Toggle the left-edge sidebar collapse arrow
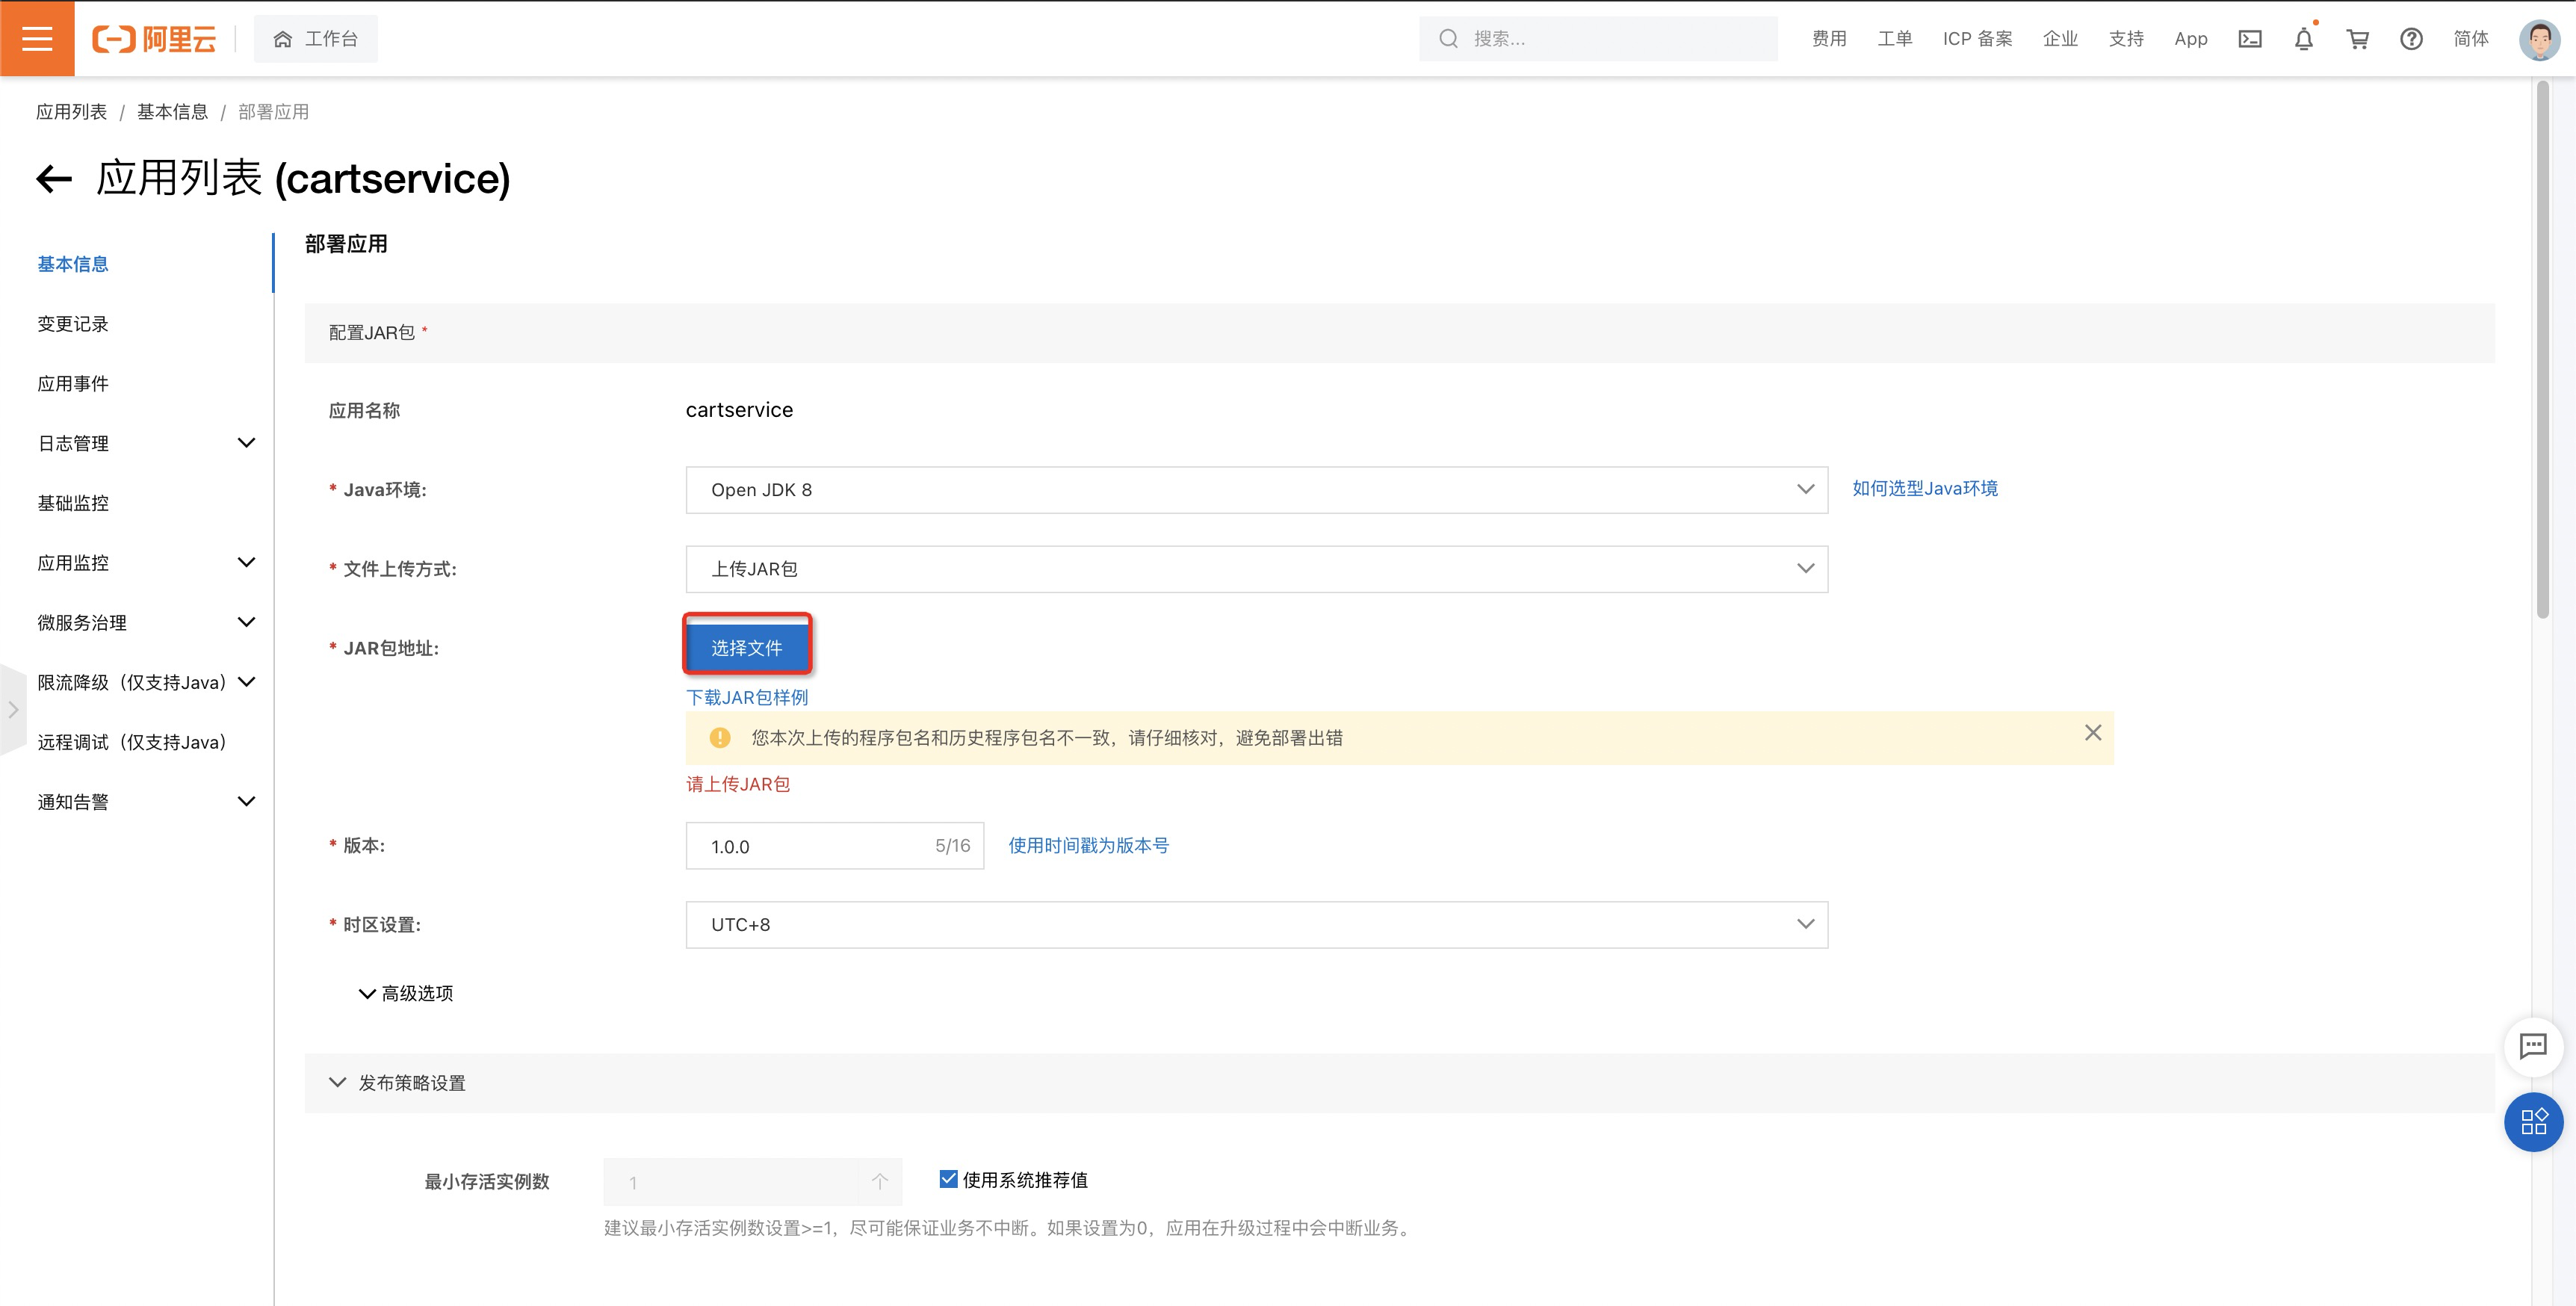The height and width of the screenshot is (1306, 2576). [x=12, y=710]
